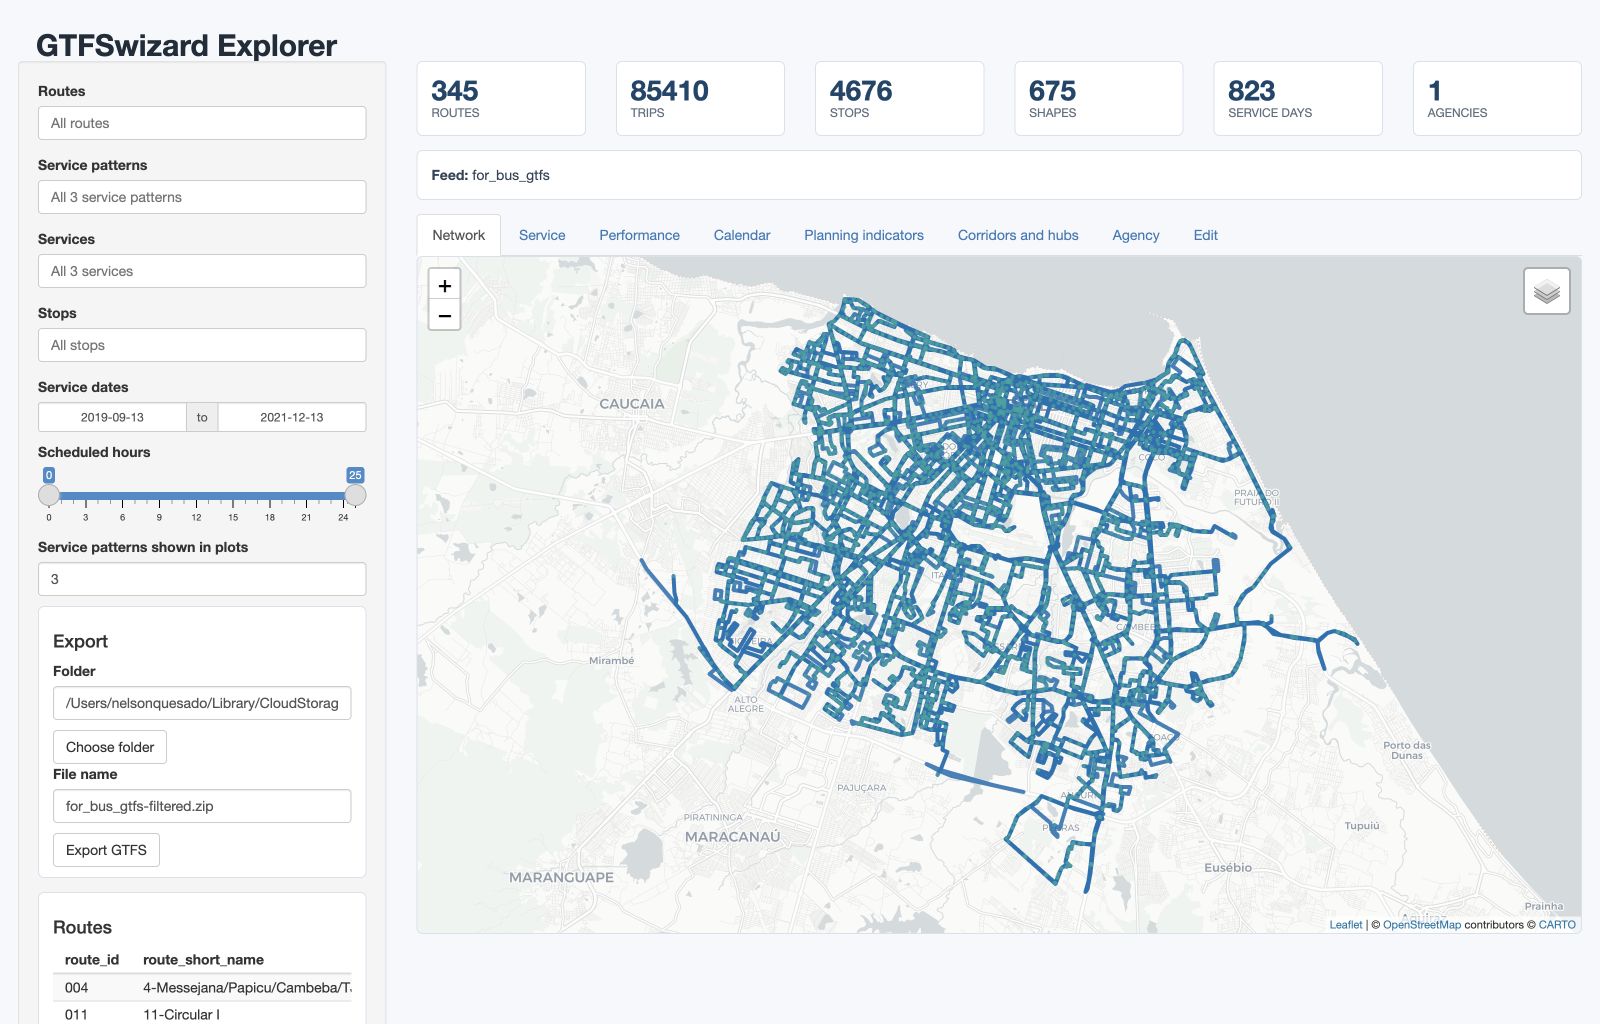
Task: Switch to the Service tab
Action: tap(542, 235)
